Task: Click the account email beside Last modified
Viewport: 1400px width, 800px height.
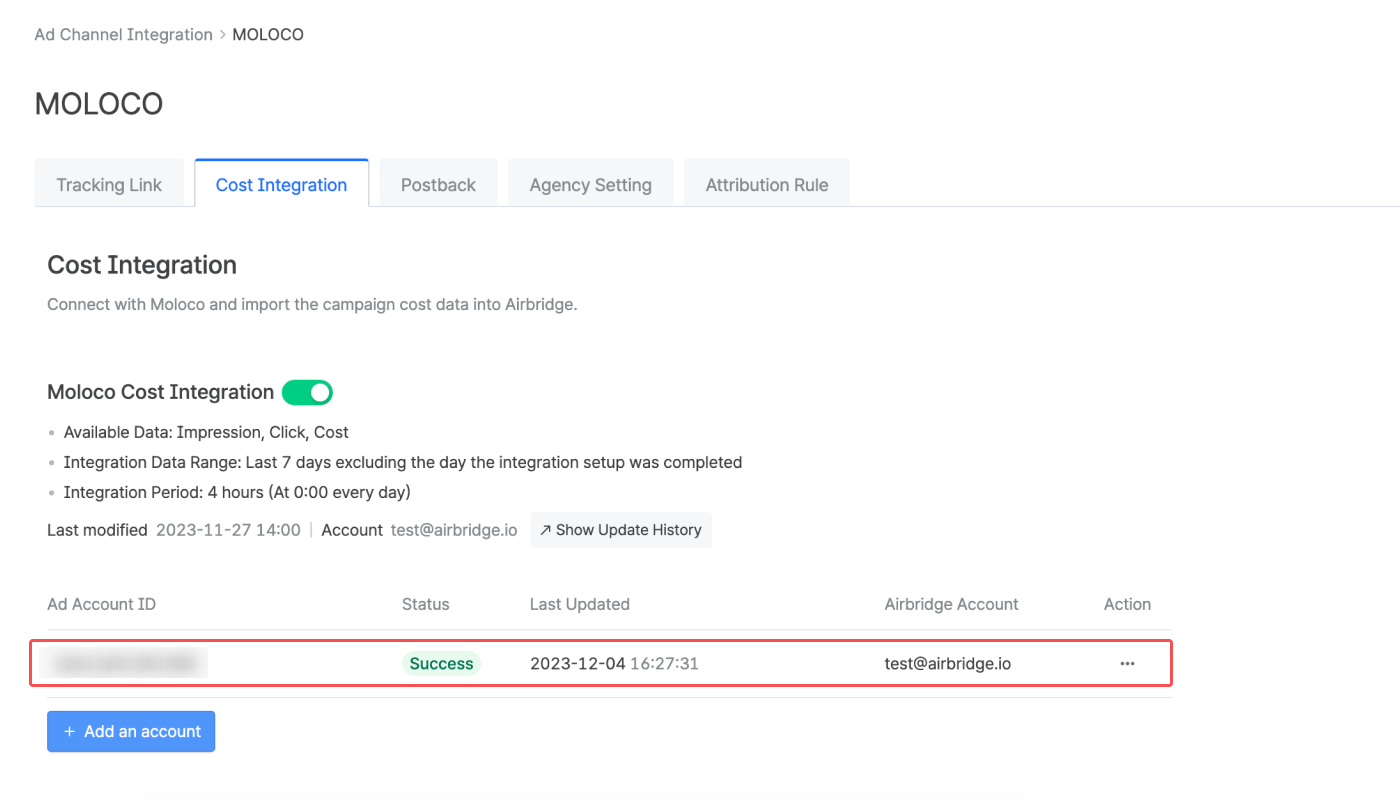Action: point(454,530)
